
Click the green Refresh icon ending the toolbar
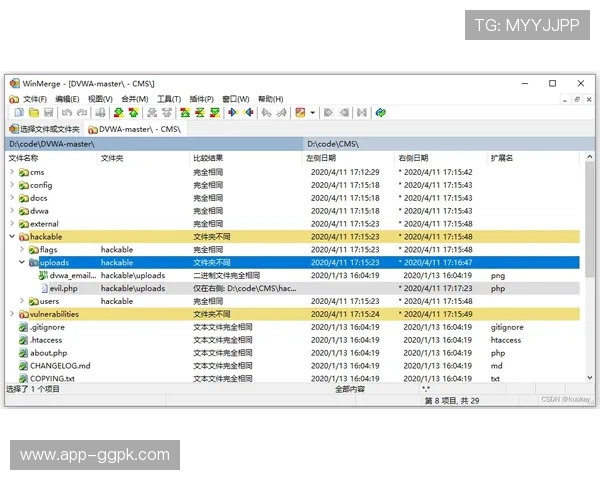click(380, 113)
